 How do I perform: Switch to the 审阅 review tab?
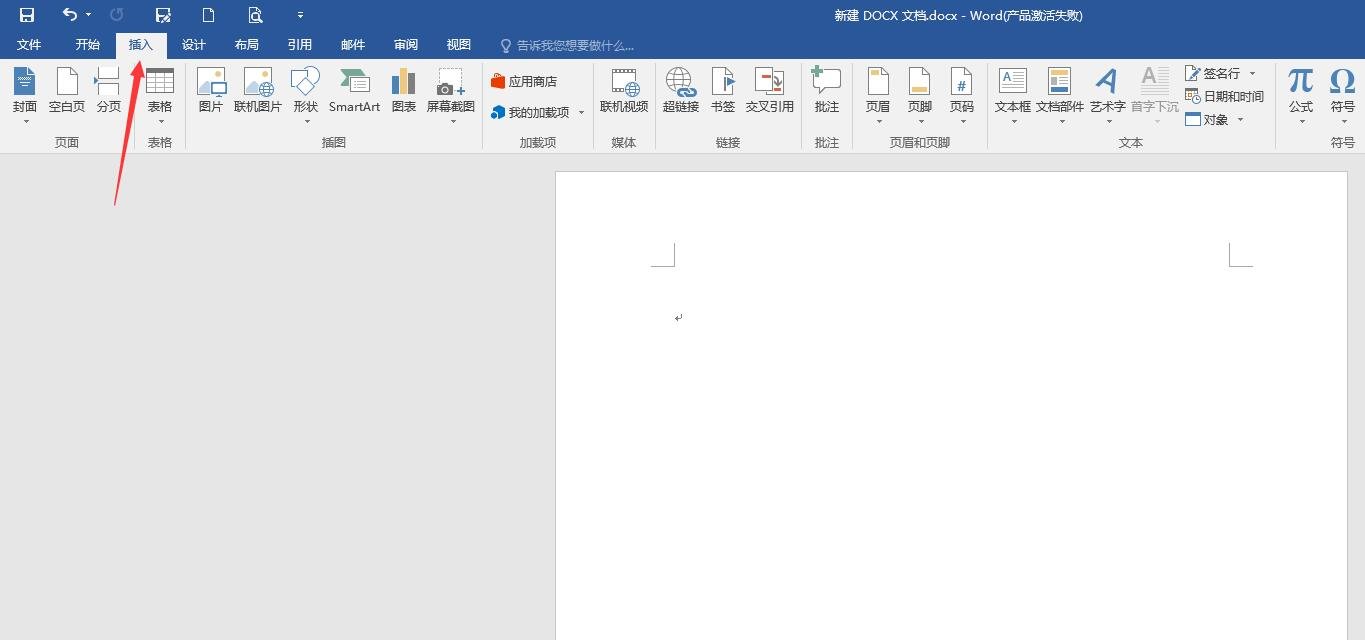[406, 45]
